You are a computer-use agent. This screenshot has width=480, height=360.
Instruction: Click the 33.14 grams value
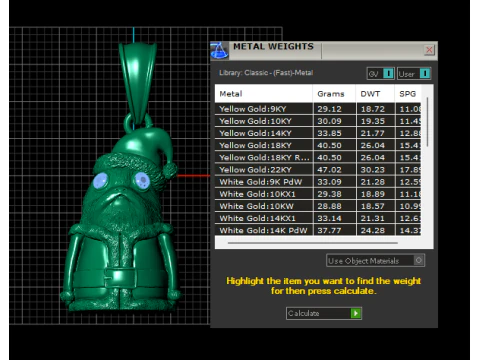[x=329, y=218]
